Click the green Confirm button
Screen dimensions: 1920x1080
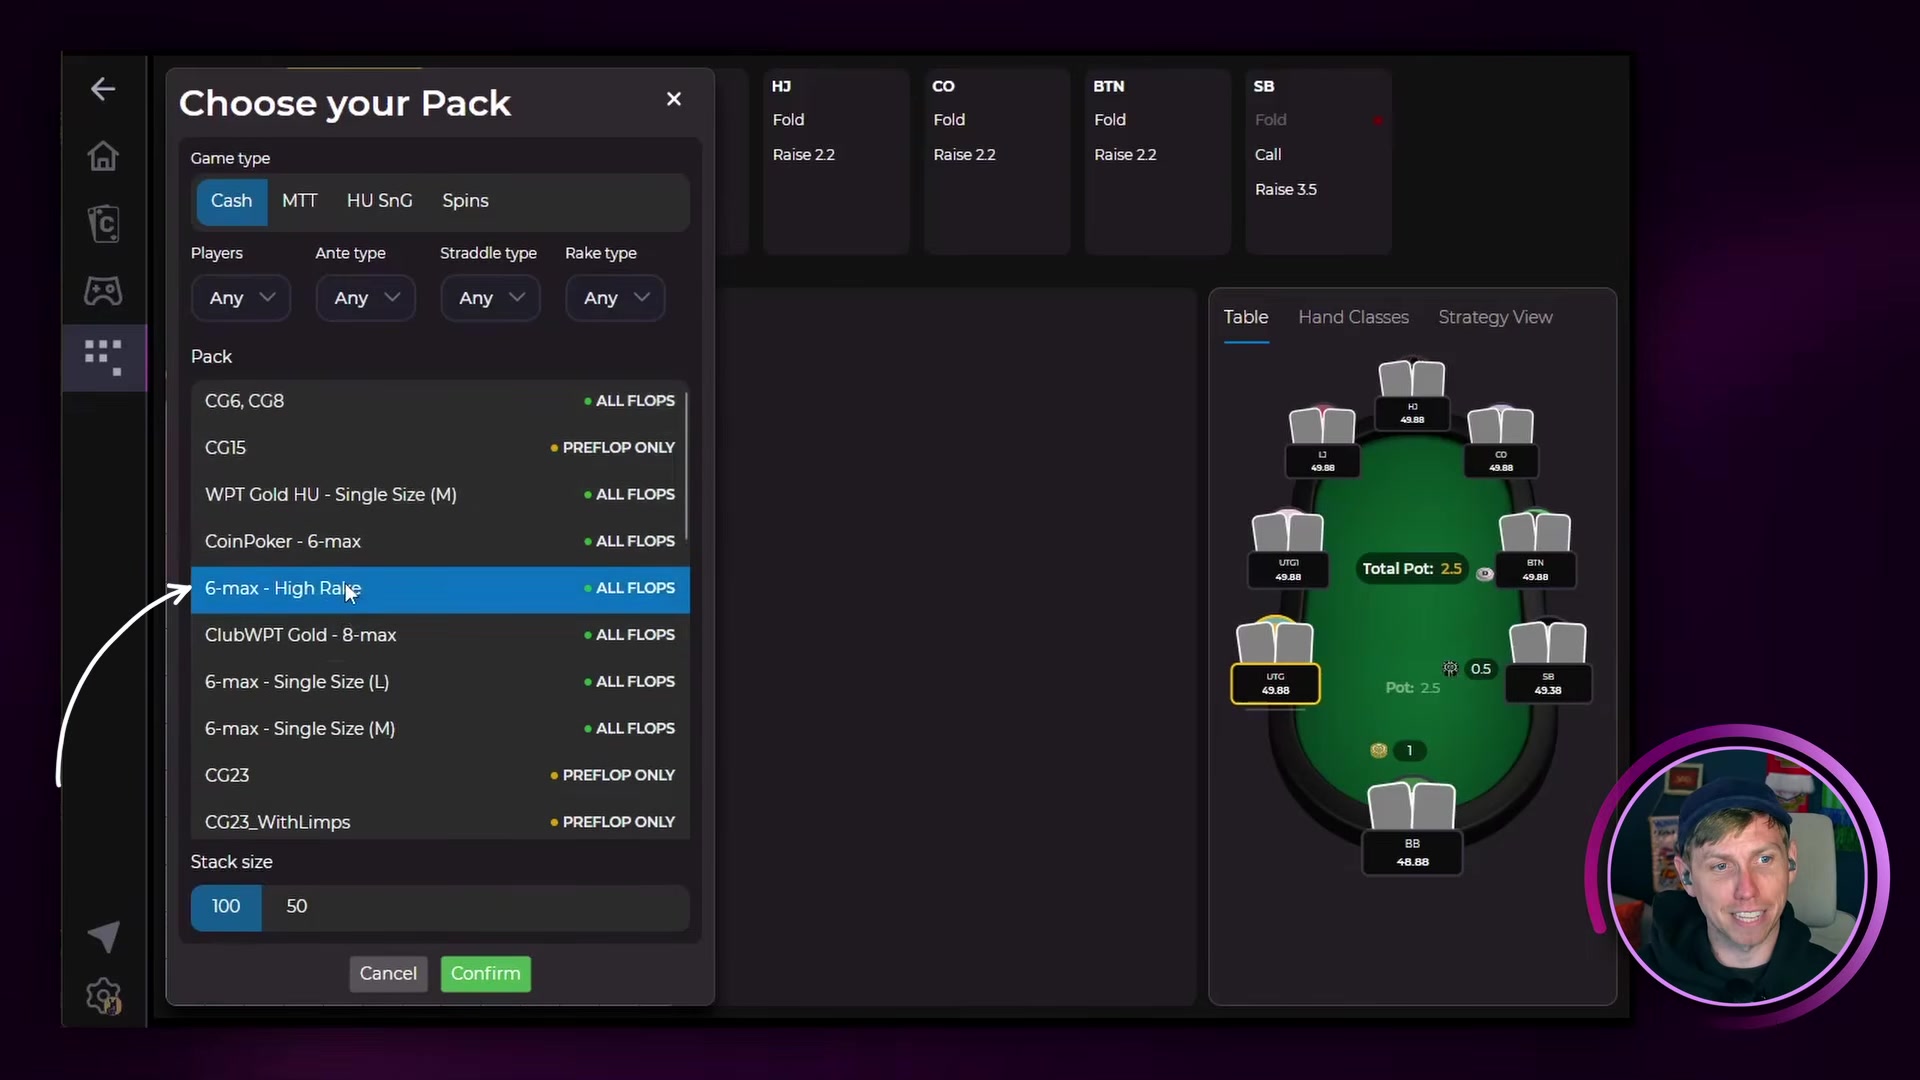(x=485, y=974)
